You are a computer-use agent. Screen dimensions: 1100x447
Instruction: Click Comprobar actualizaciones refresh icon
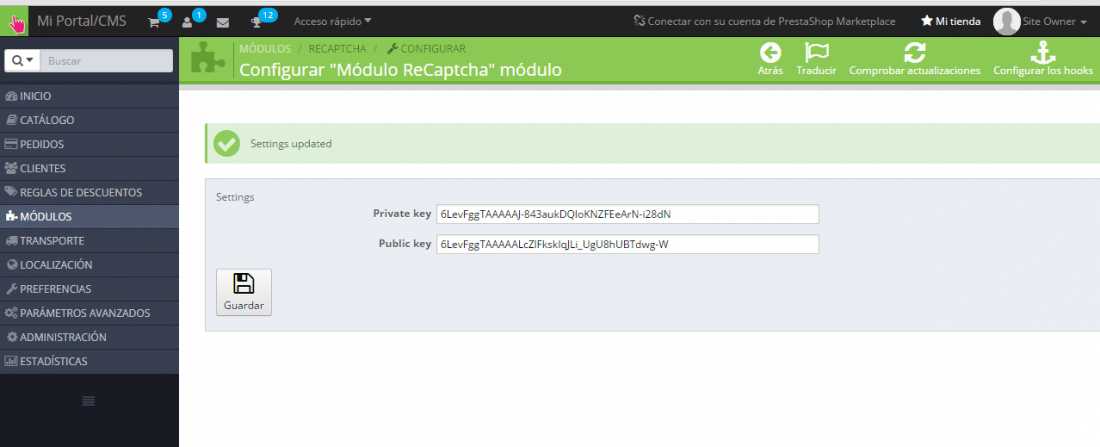coord(914,53)
